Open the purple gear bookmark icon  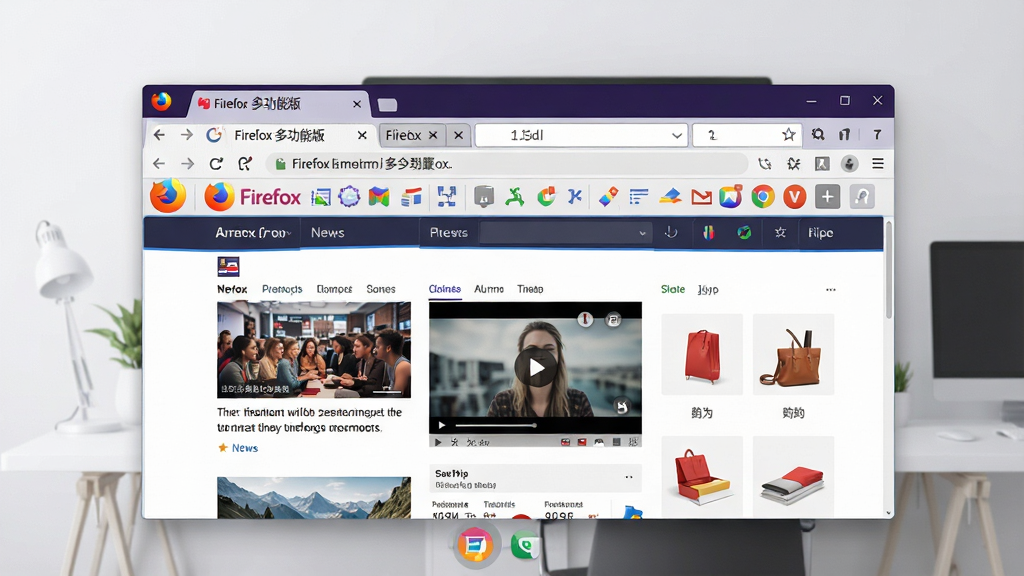(x=349, y=197)
